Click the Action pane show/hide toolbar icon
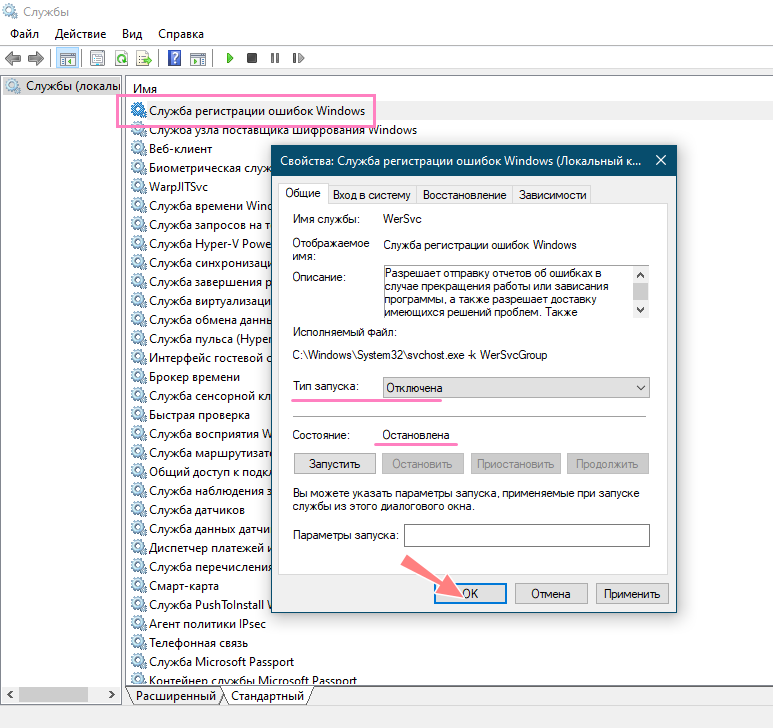The height and width of the screenshot is (728, 773). (198, 58)
